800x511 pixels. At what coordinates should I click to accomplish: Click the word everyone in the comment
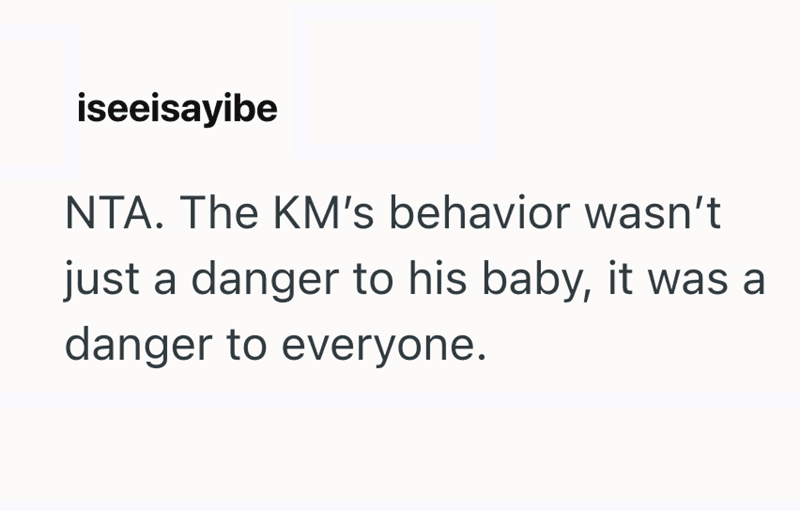[384, 348]
